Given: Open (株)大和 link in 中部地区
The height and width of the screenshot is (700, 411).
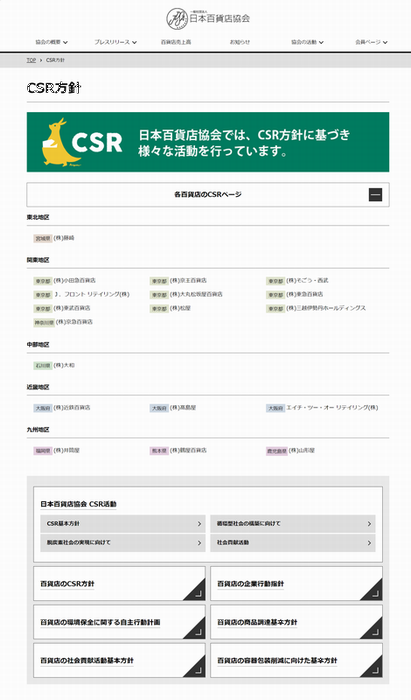Looking at the screenshot, I should [64, 365].
